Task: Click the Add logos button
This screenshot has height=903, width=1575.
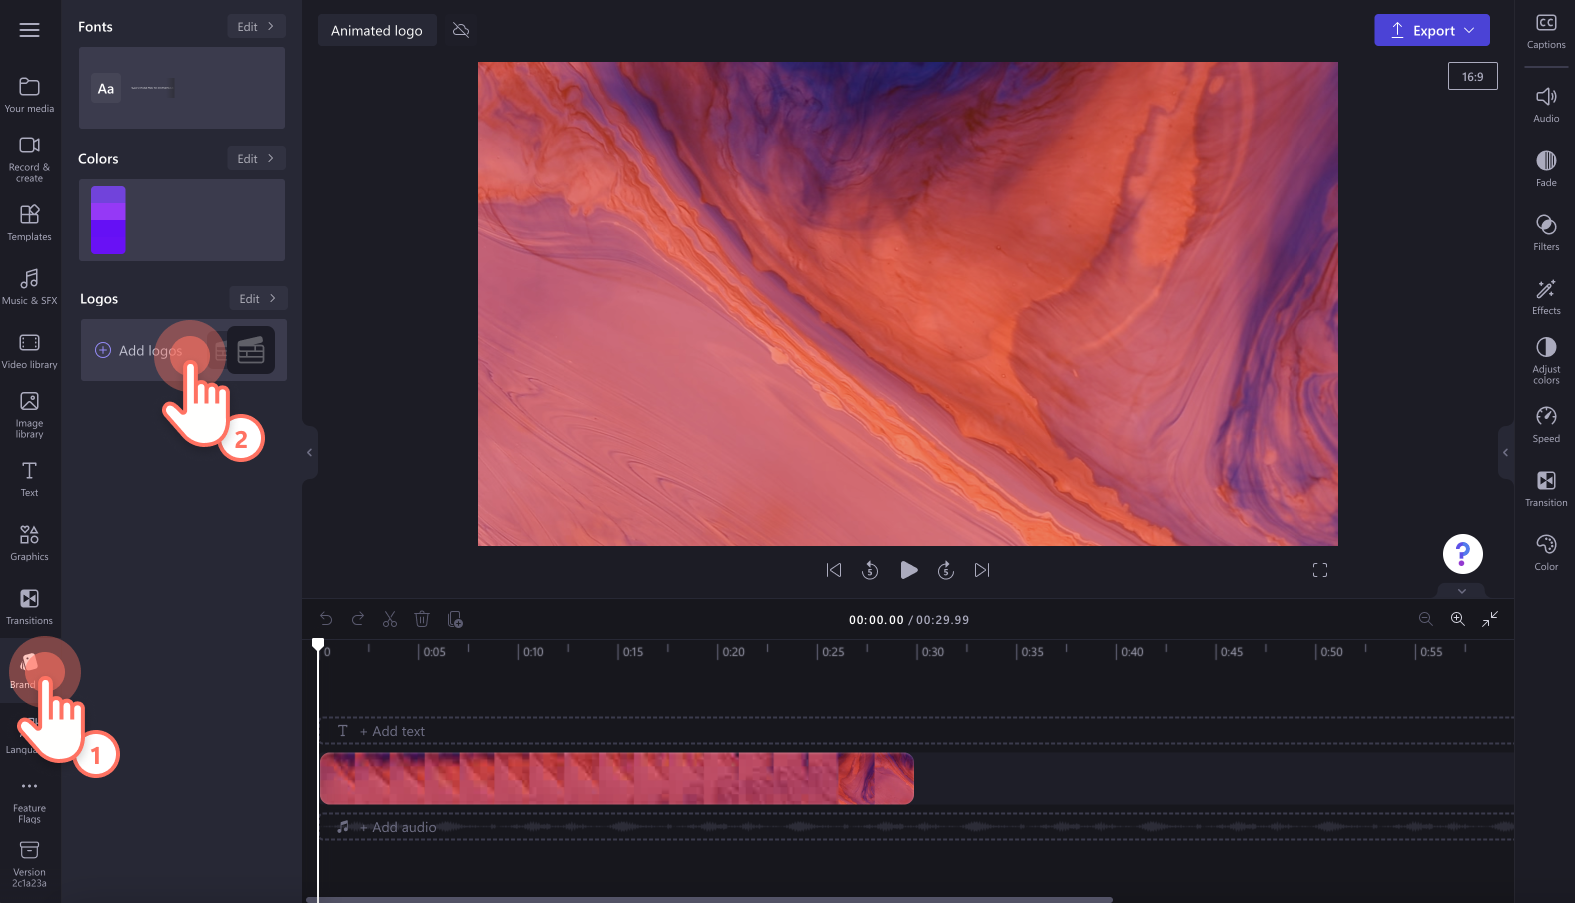Action: [x=140, y=351]
